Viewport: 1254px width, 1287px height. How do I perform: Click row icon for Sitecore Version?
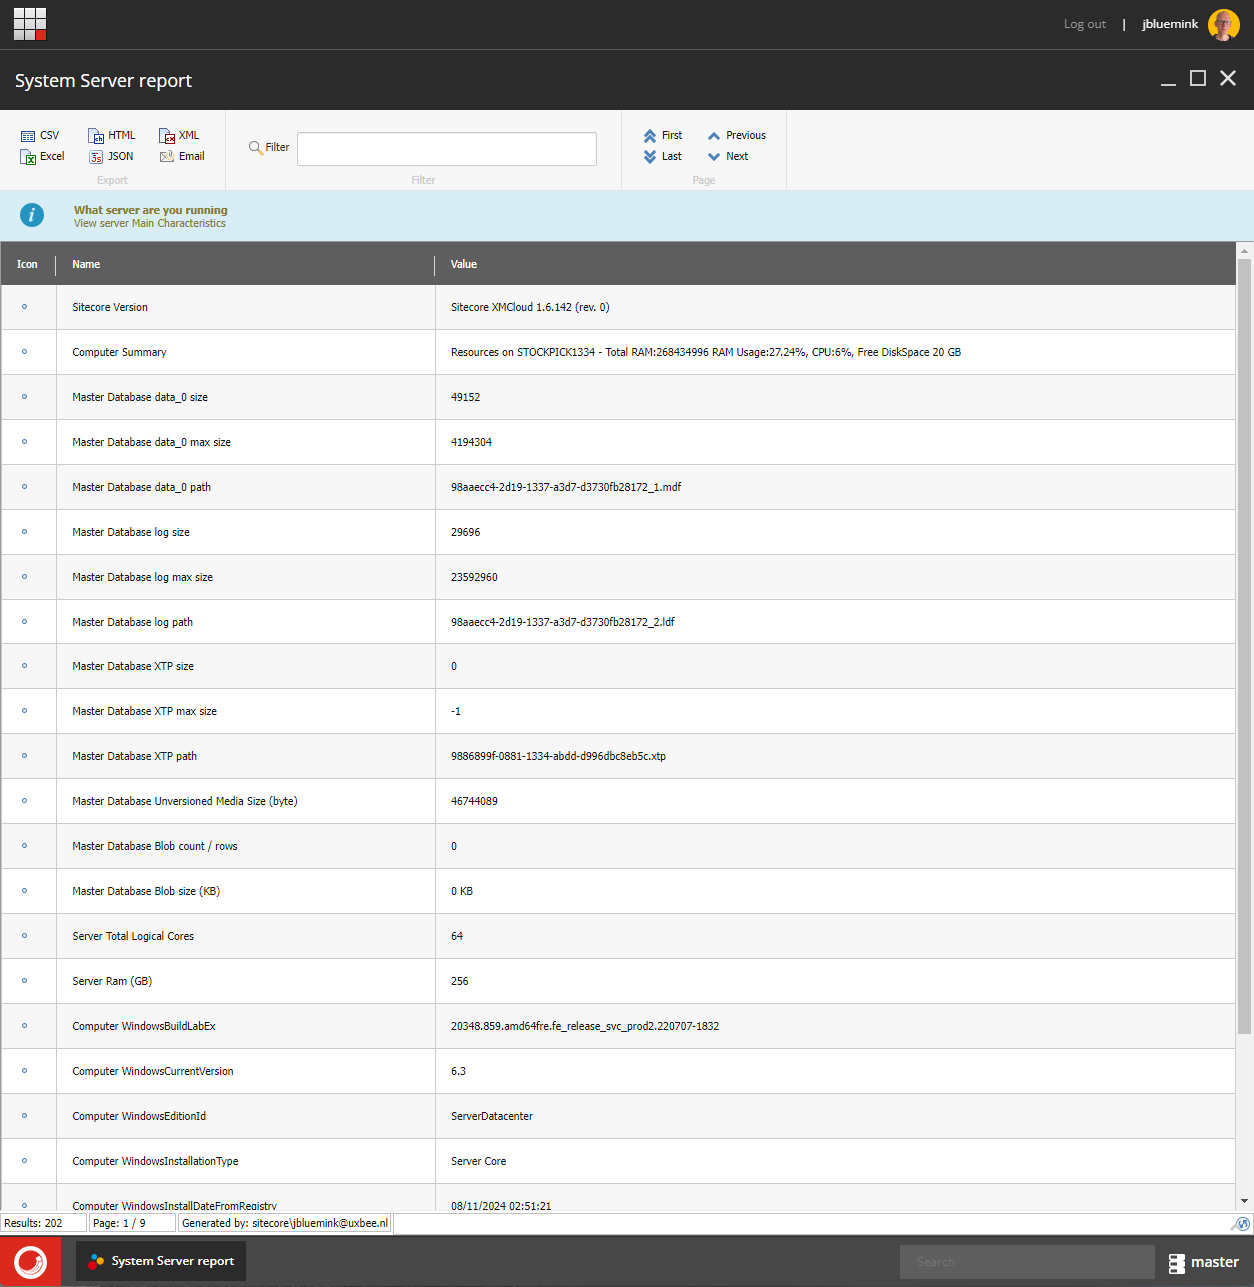click(25, 307)
